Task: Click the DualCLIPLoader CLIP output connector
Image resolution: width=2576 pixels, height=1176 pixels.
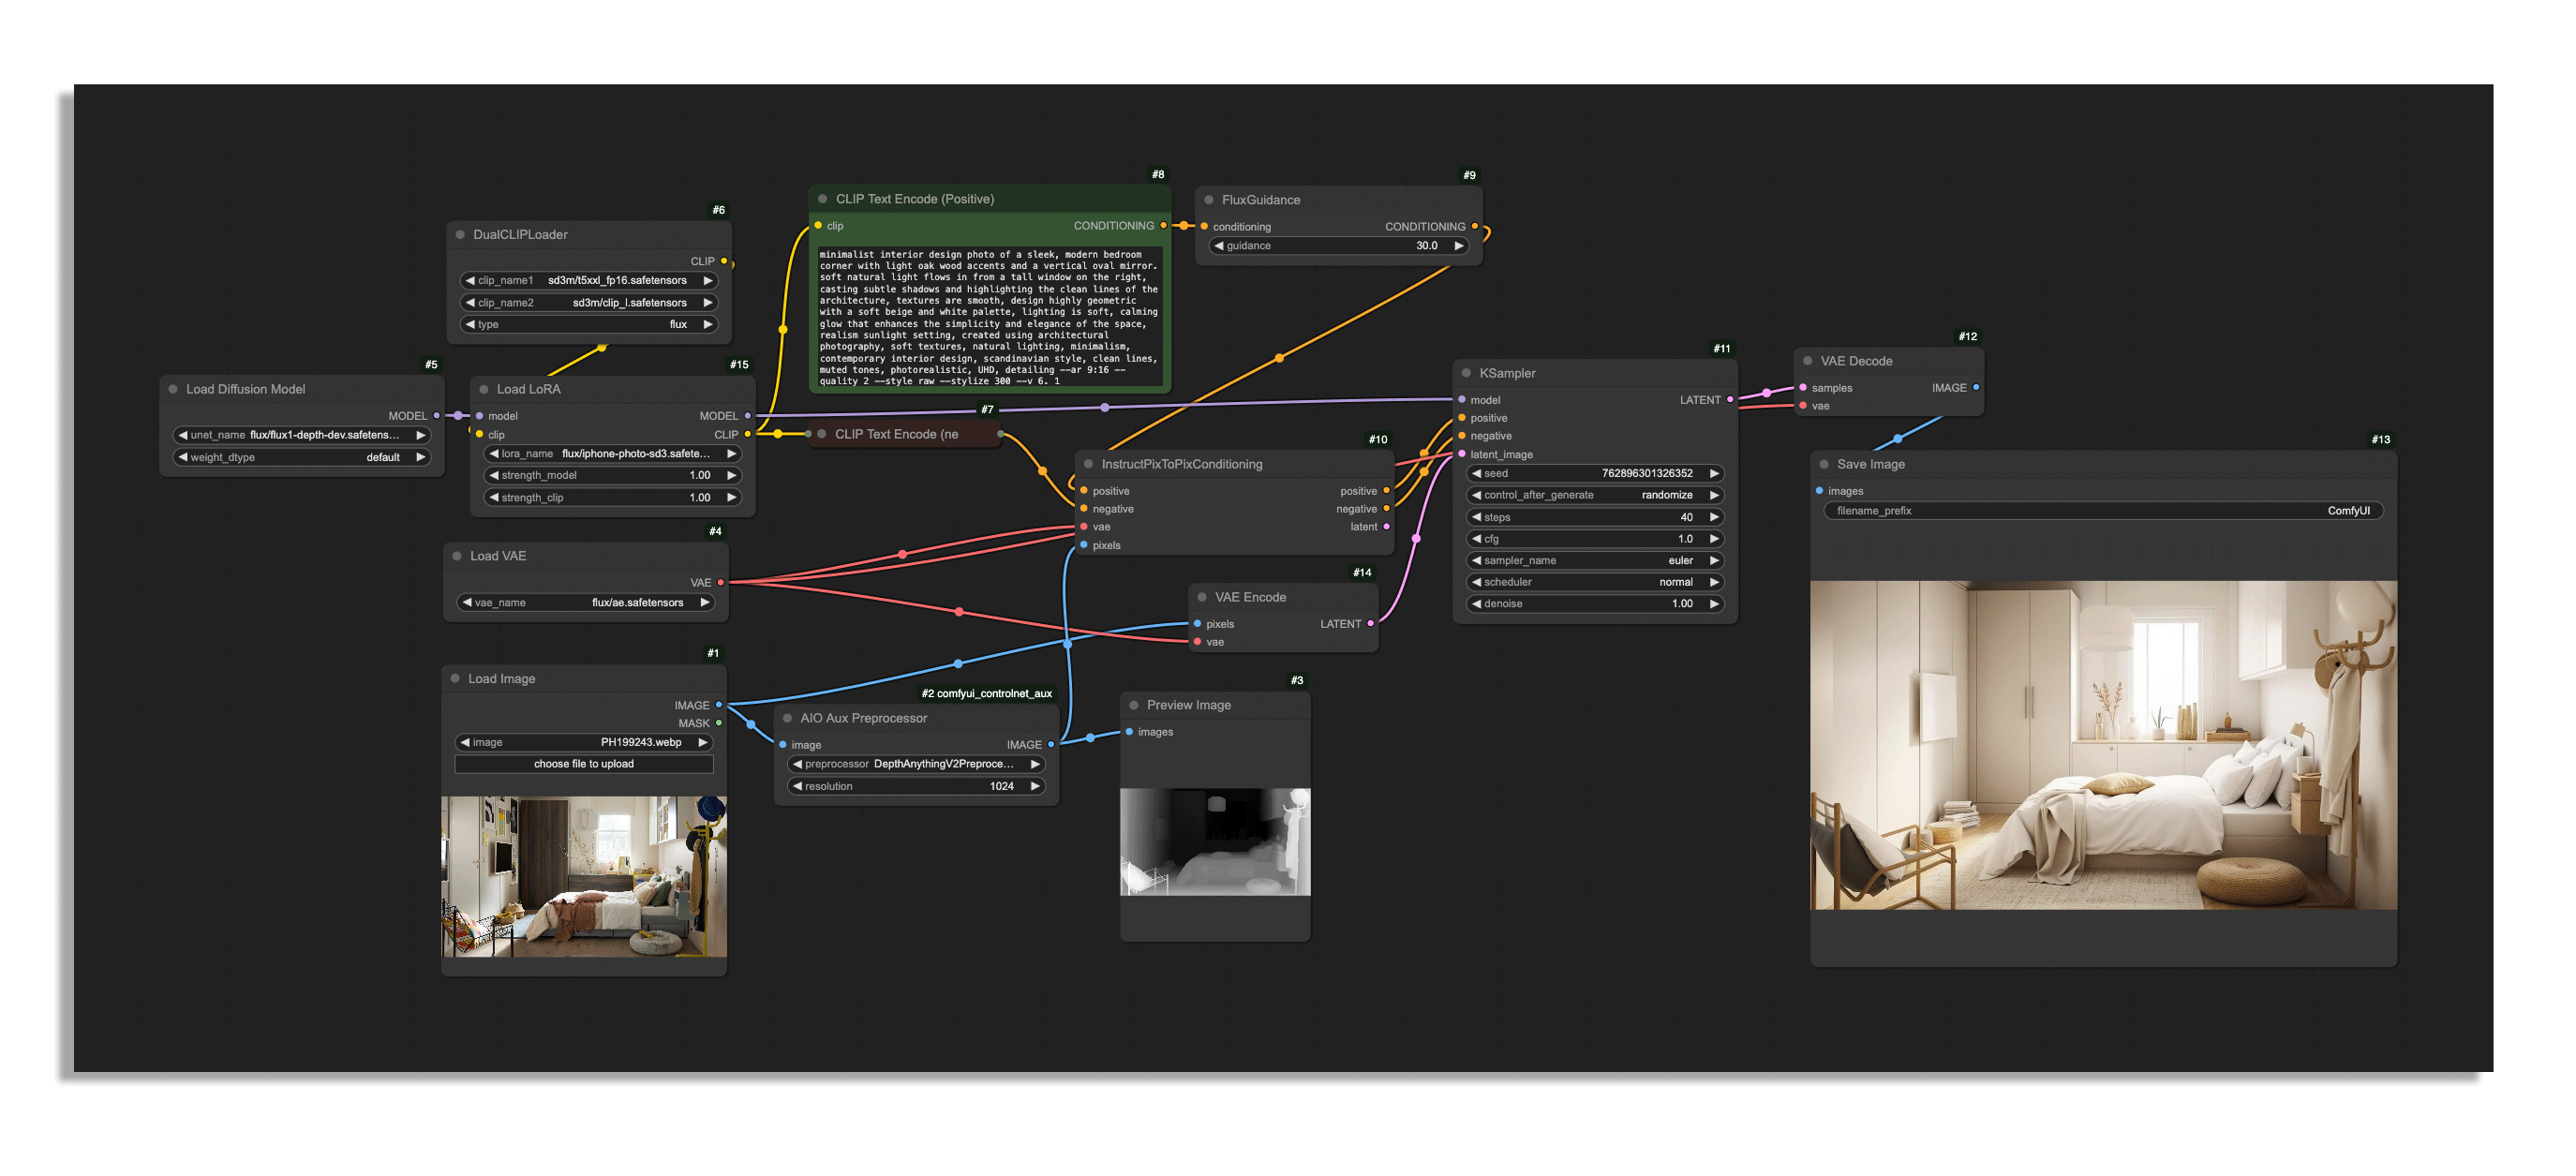Action: (725, 261)
